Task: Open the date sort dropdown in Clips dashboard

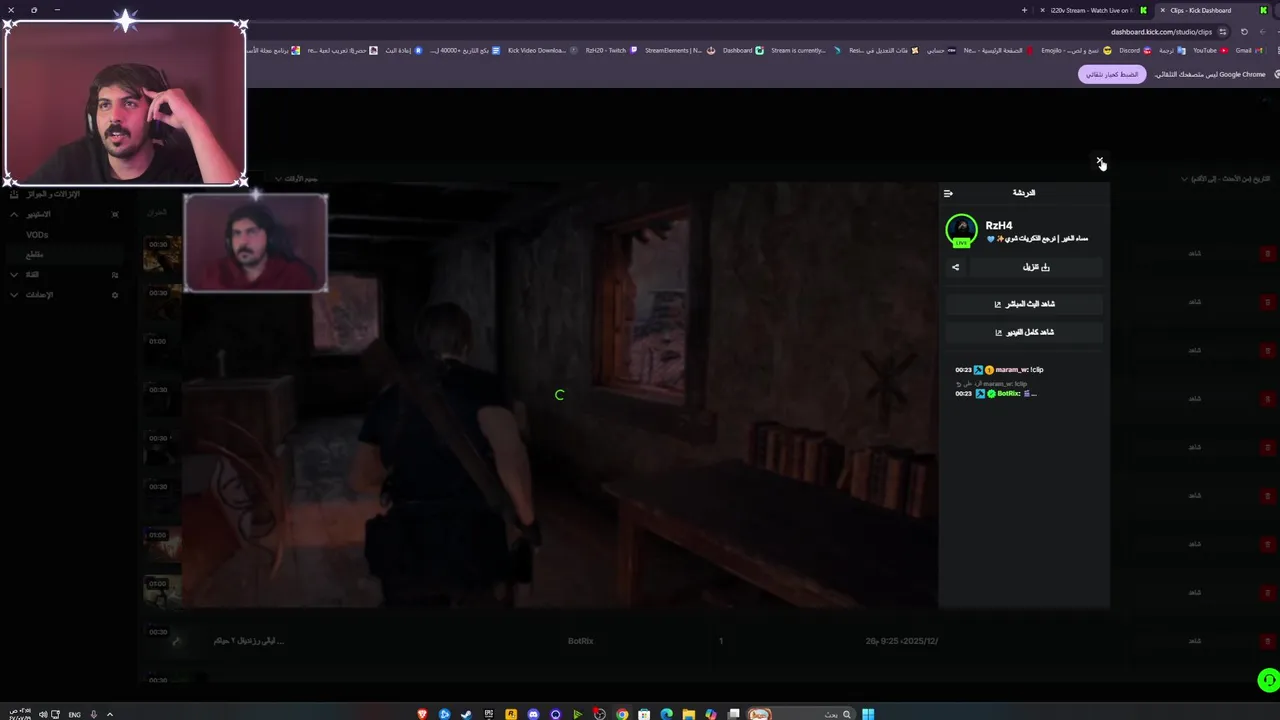Action: coord(1226,179)
